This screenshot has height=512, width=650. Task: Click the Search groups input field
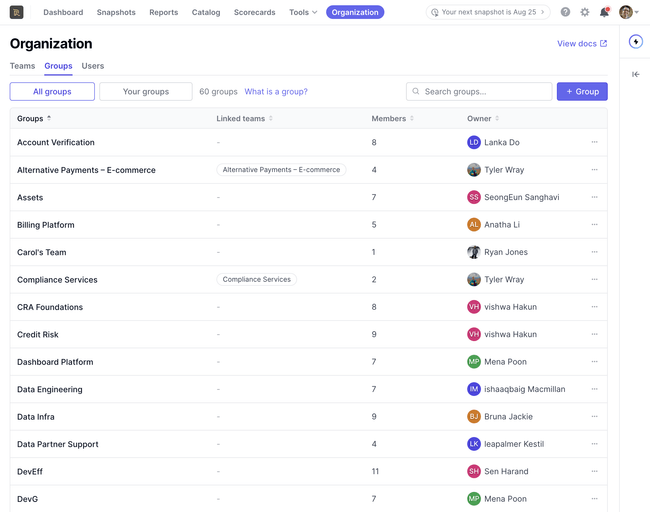click(x=479, y=91)
